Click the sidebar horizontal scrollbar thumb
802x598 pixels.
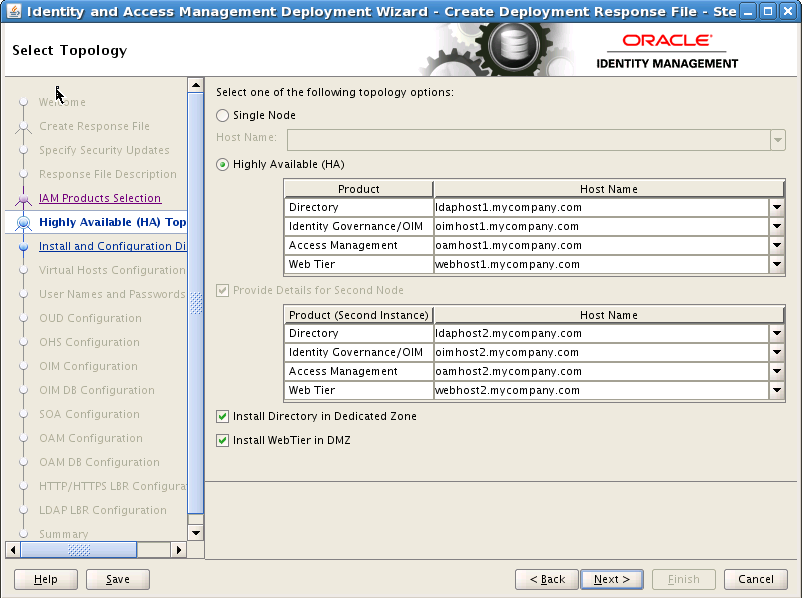(79, 550)
